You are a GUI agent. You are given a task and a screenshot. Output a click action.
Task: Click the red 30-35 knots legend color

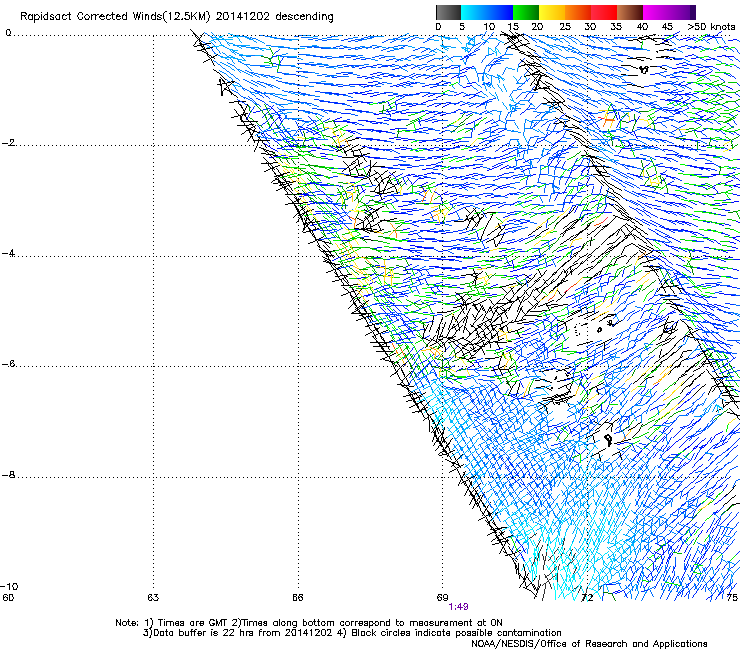tap(604, 12)
